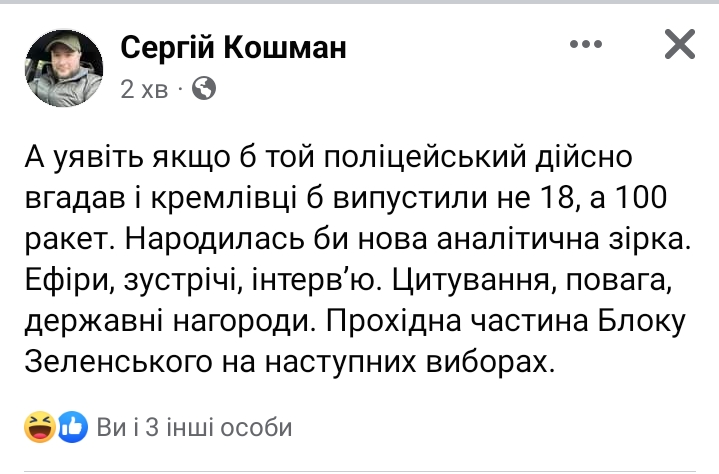The height and width of the screenshot is (474, 719).
Task: Click the author name Сергій Кошман
Action: coord(233,46)
